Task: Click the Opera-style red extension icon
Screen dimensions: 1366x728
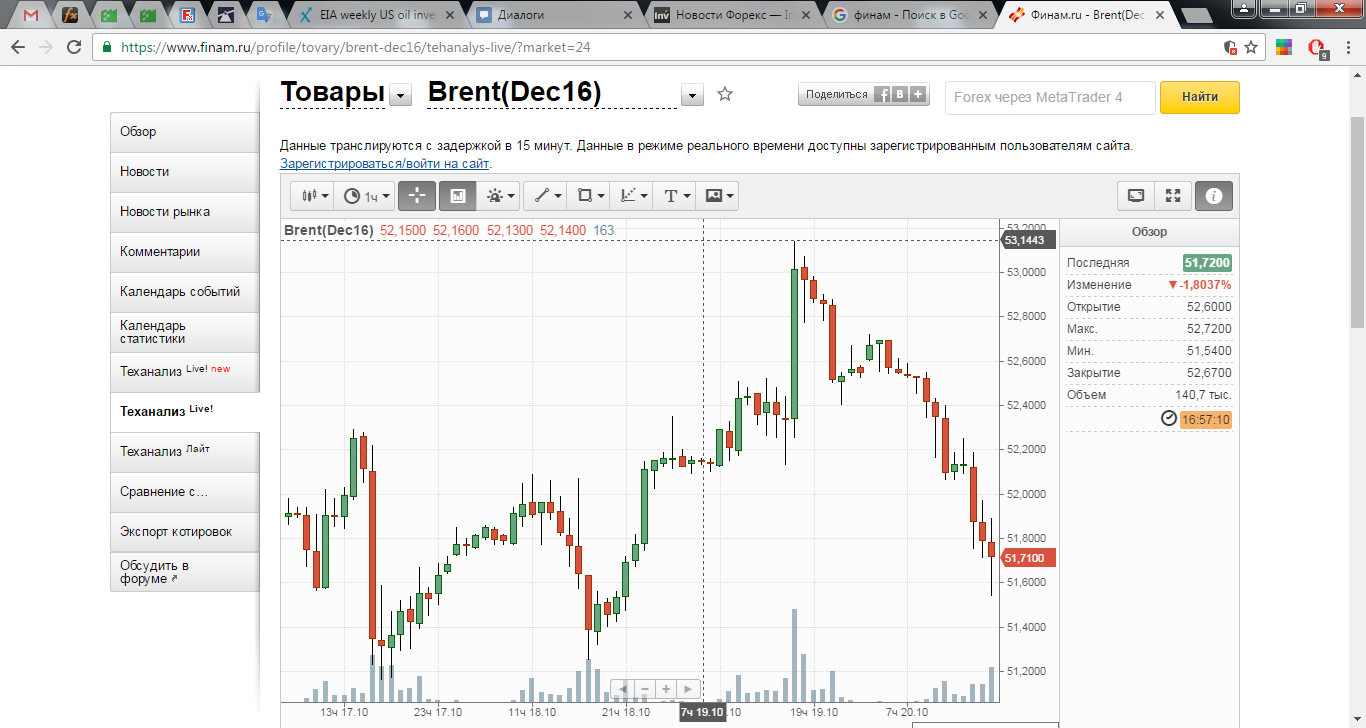Action: coord(1317,47)
